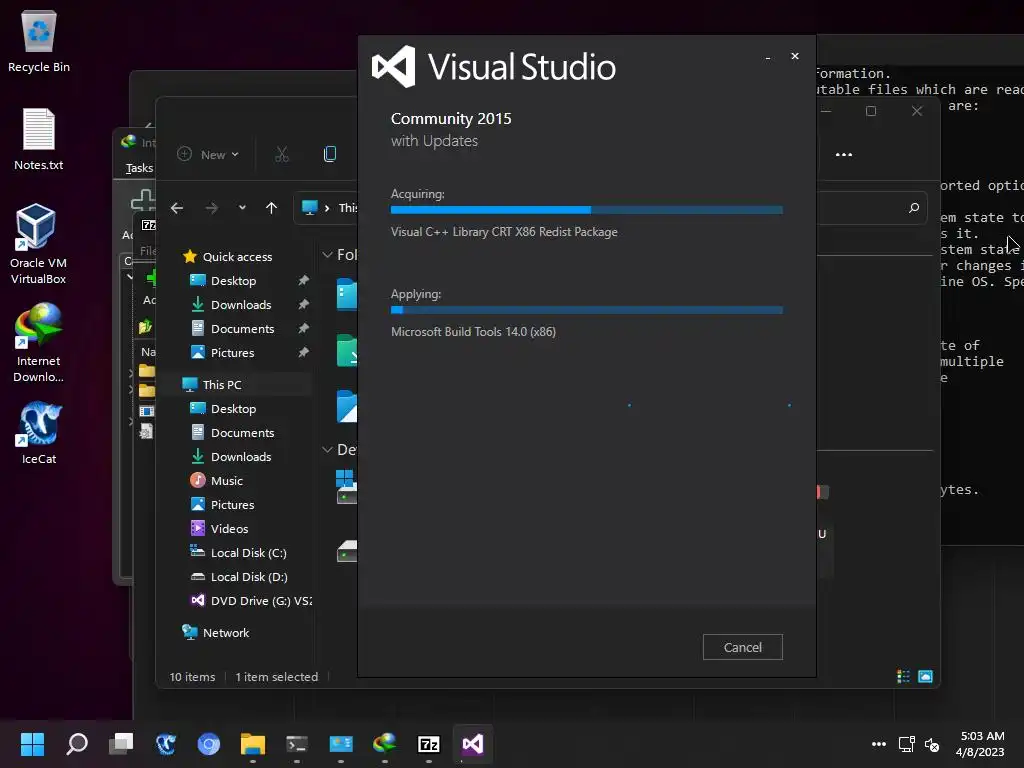Click the Applying progress bar

pyautogui.click(x=586, y=310)
